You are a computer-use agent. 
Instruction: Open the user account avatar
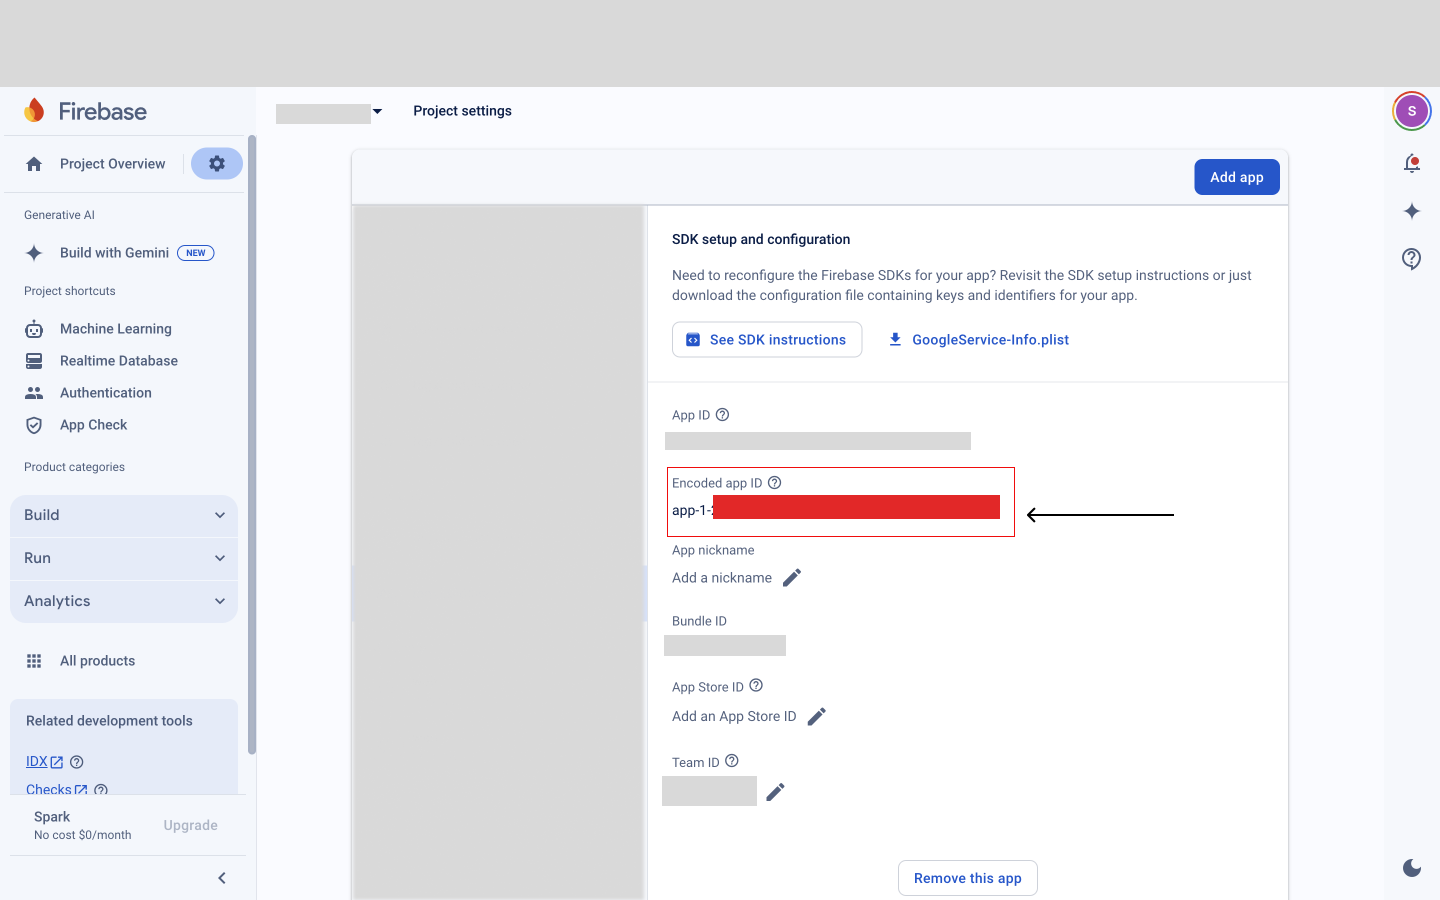pyautogui.click(x=1412, y=111)
